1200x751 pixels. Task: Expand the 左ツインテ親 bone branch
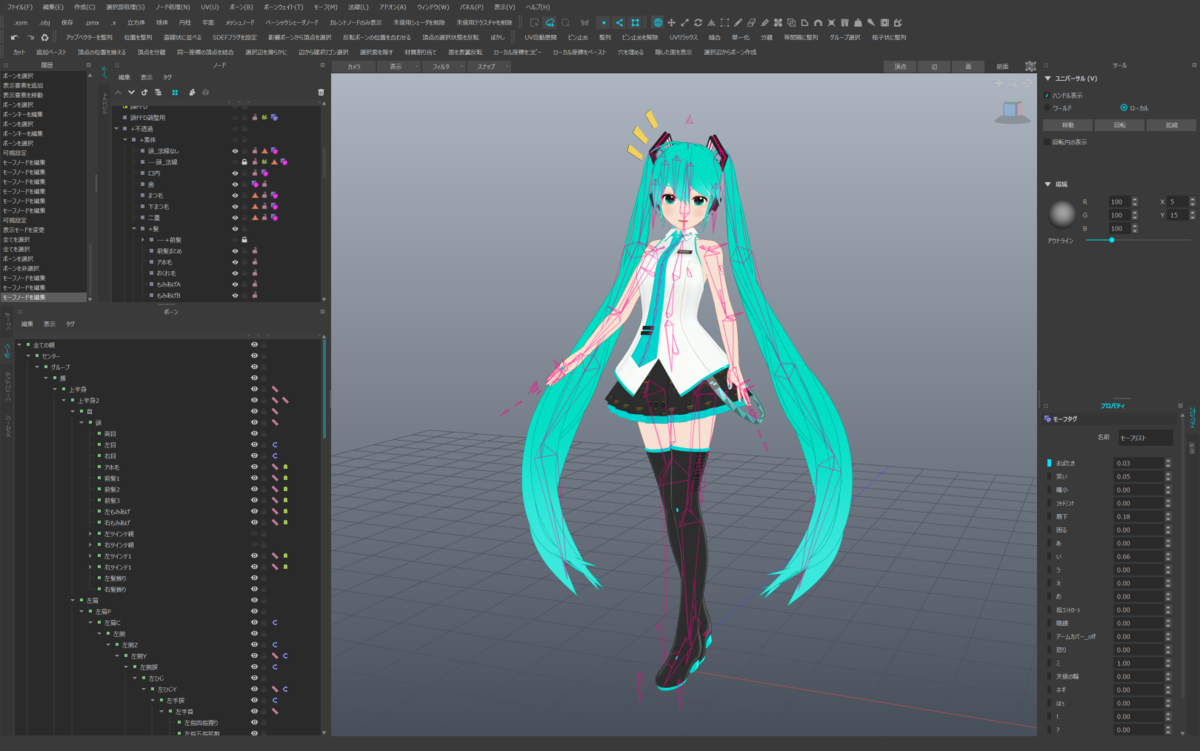(89, 534)
